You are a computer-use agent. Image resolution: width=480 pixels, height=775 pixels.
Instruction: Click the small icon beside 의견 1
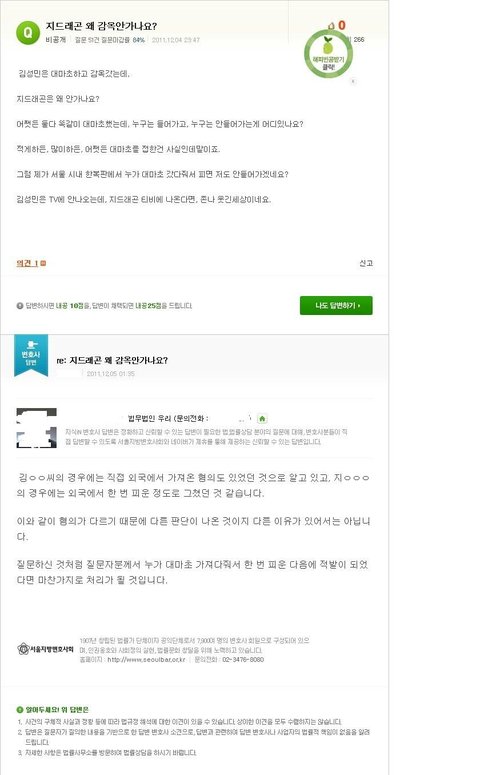click(x=43, y=263)
